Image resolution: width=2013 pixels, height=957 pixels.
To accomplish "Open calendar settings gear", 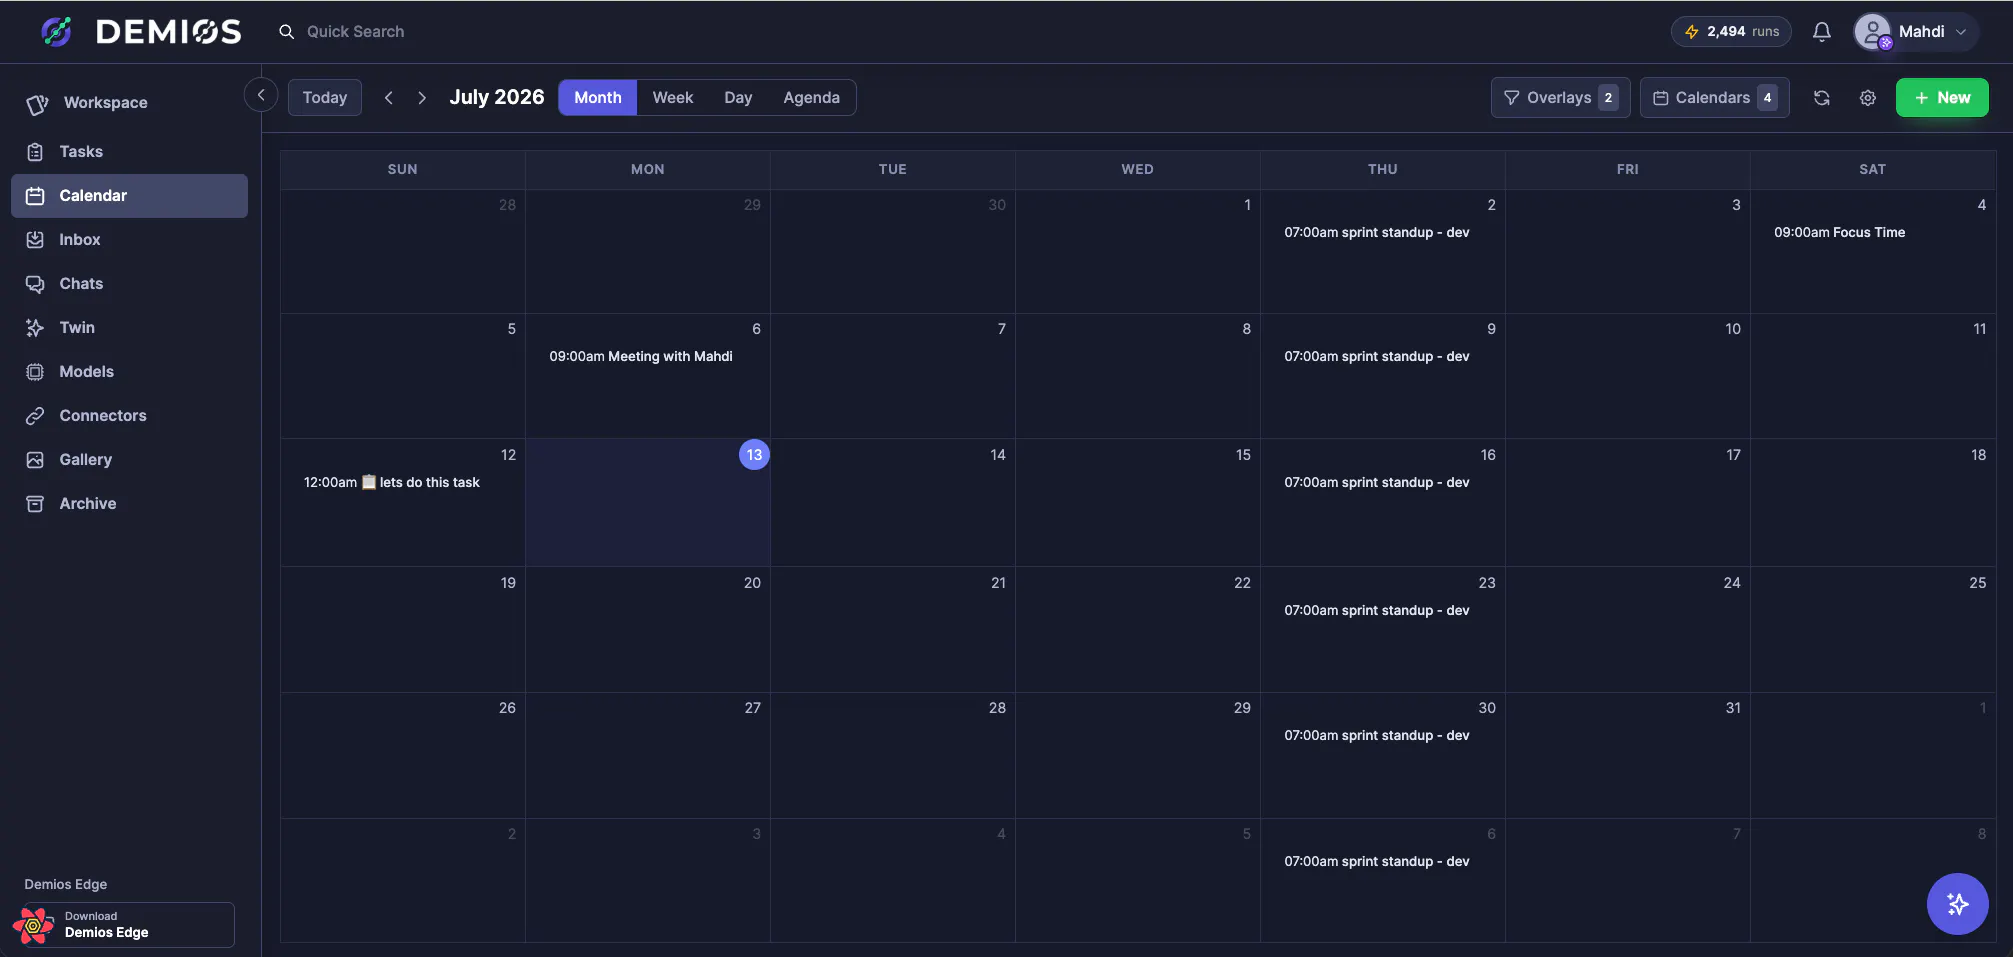I will pyautogui.click(x=1867, y=98).
